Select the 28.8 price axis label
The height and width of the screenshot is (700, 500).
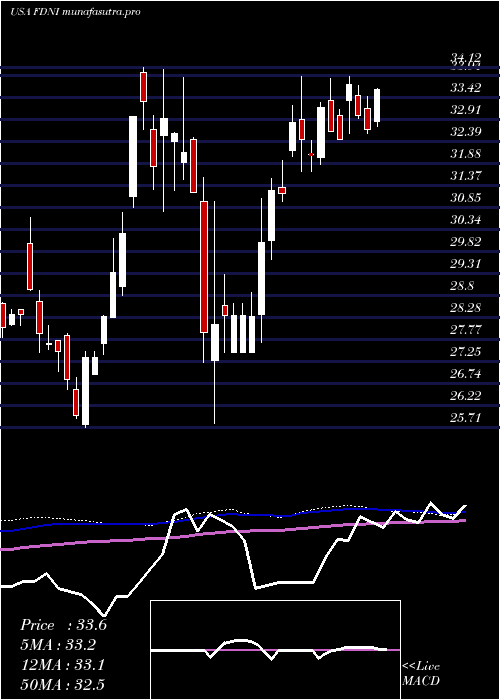point(462,286)
